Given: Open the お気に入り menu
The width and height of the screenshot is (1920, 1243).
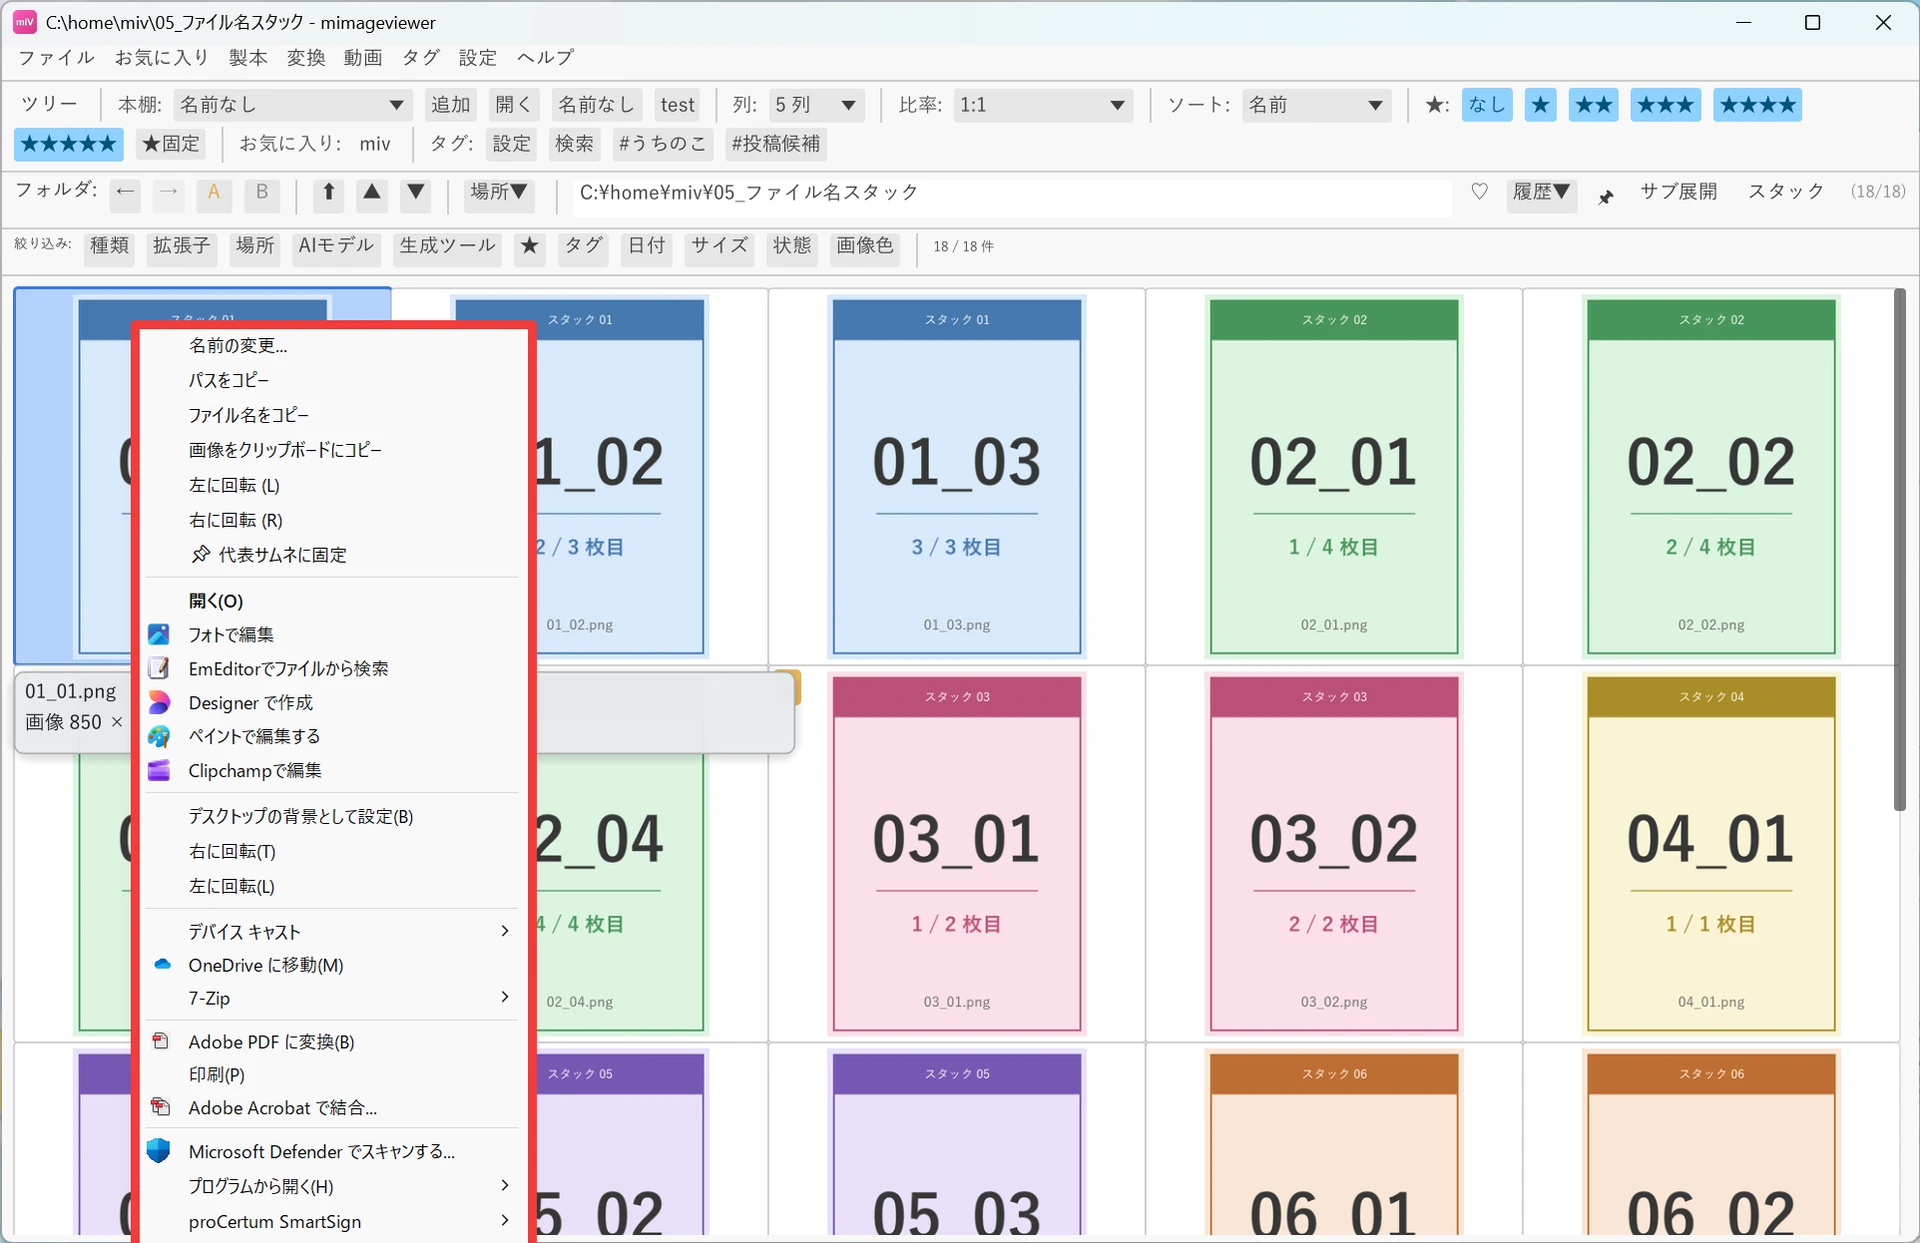Looking at the screenshot, I should coord(162,58).
